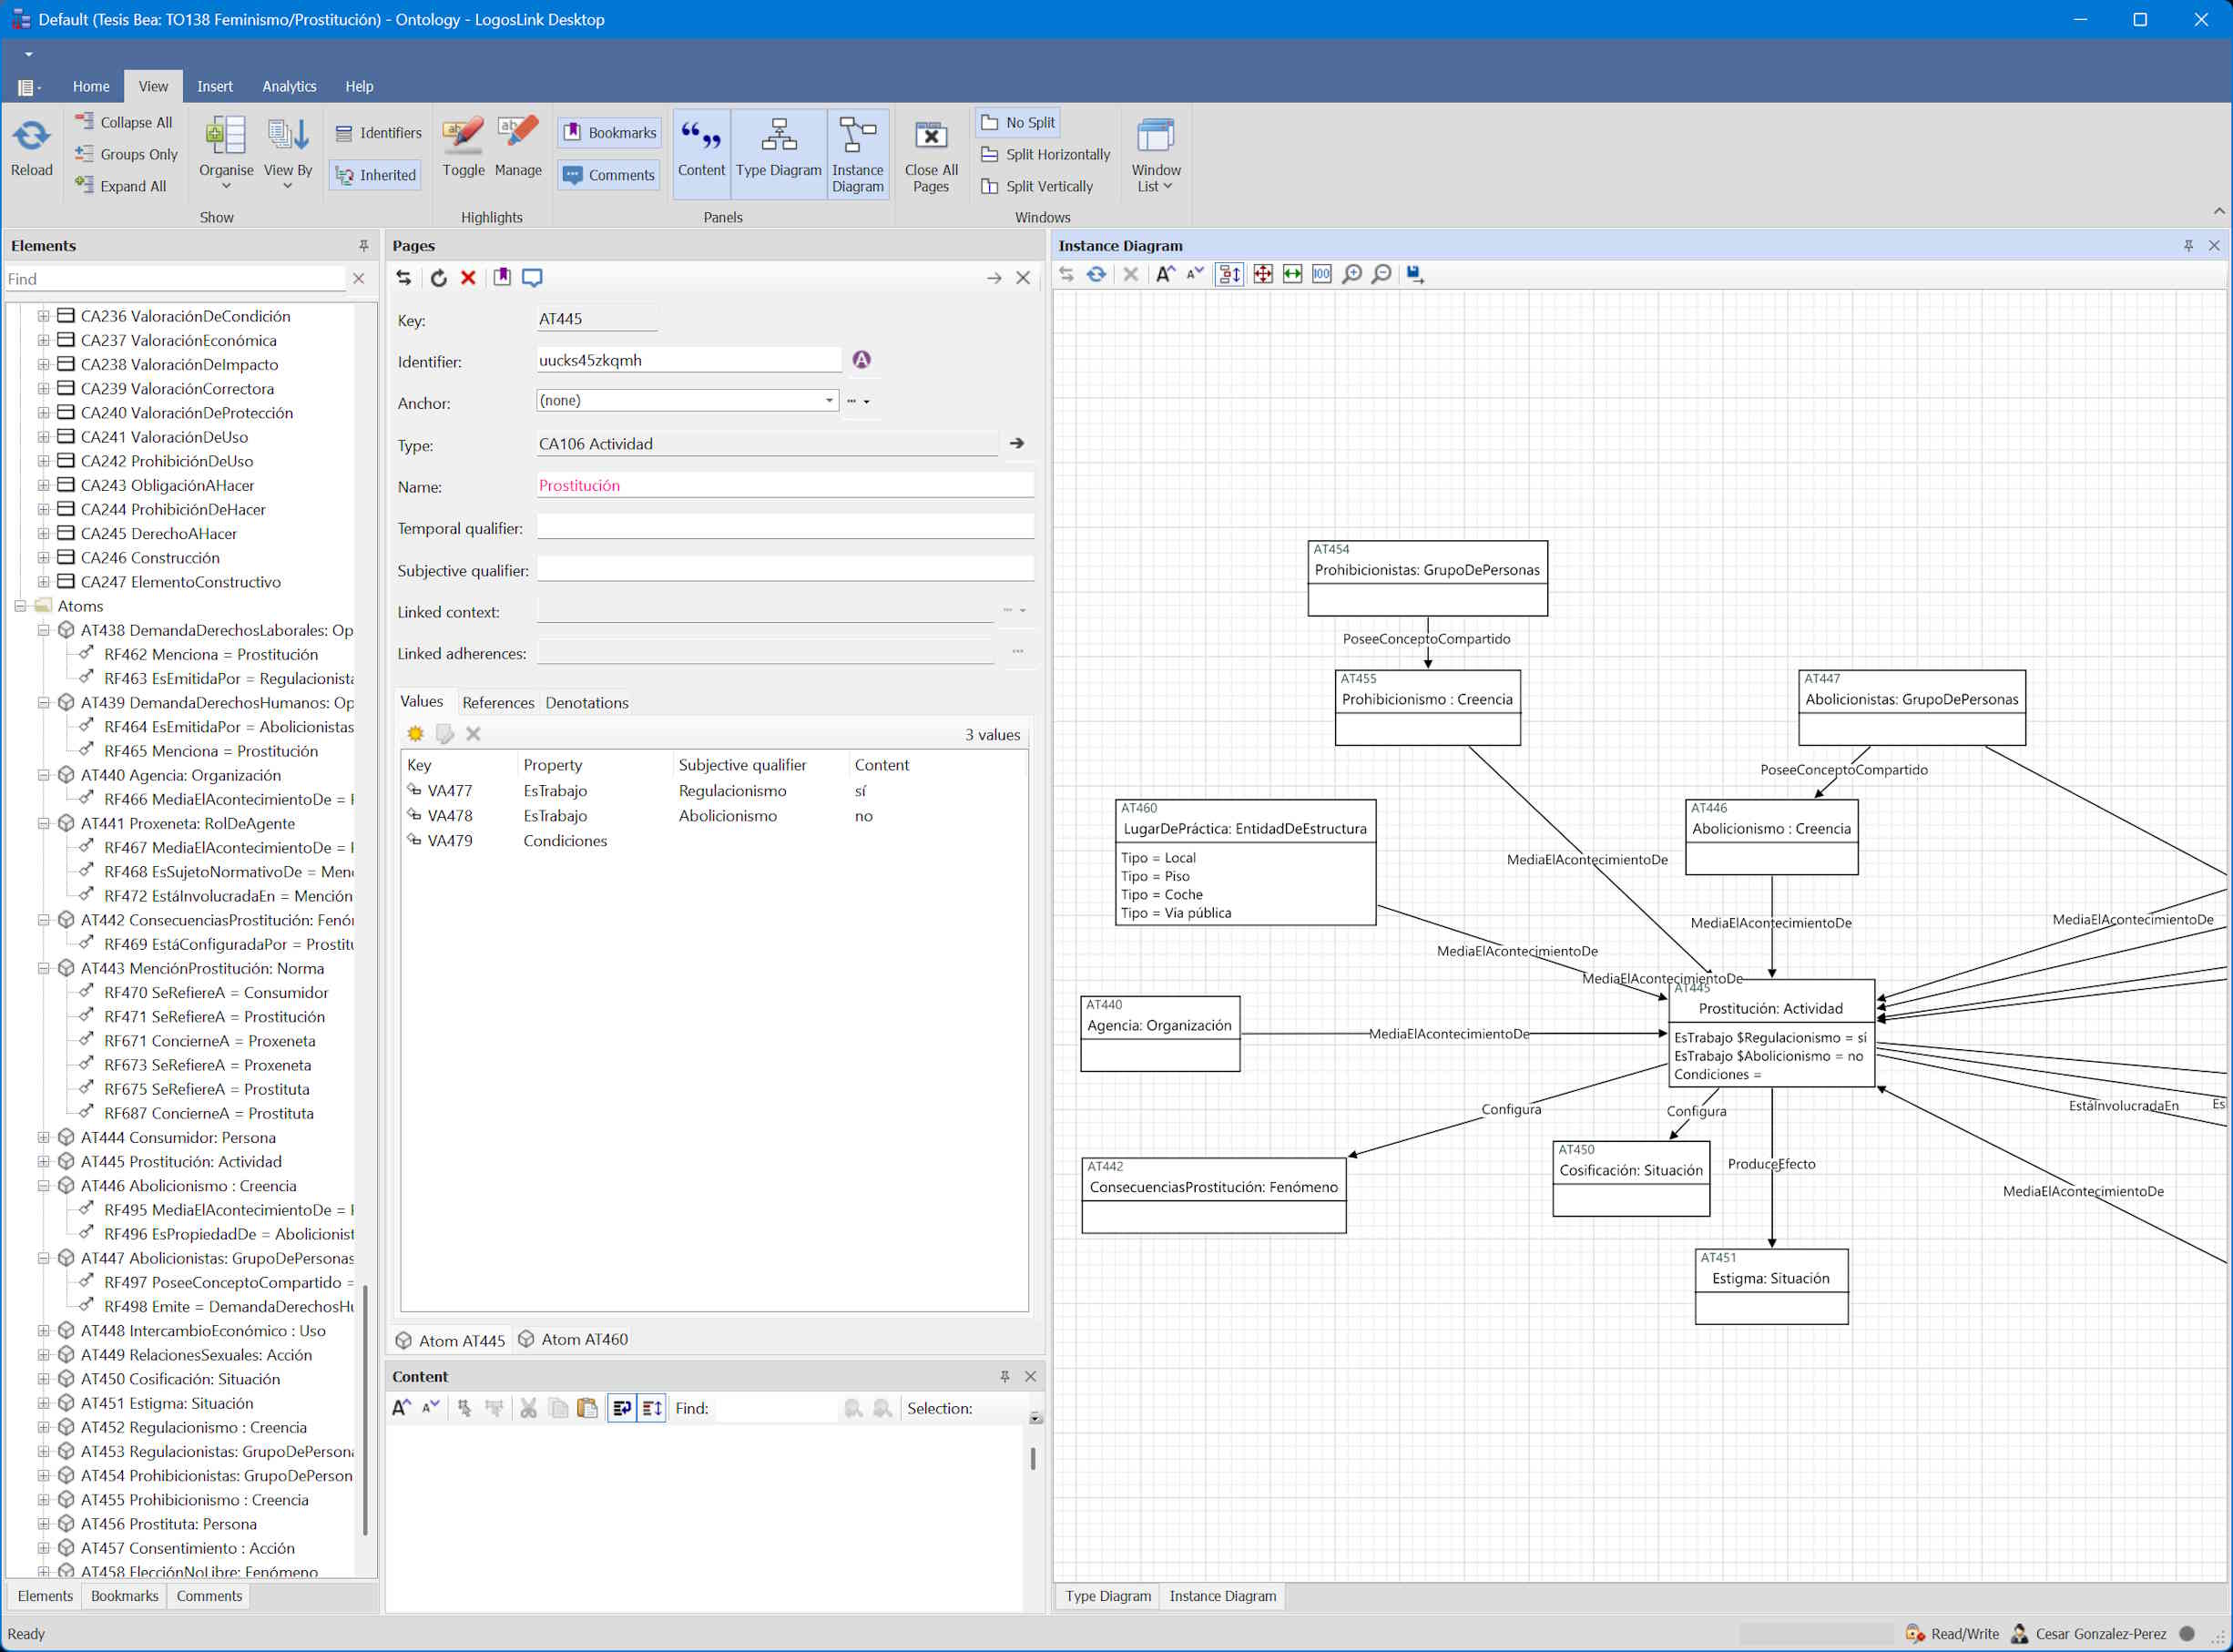Open the Anchor dropdown

pyautogui.click(x=829, y=401)
